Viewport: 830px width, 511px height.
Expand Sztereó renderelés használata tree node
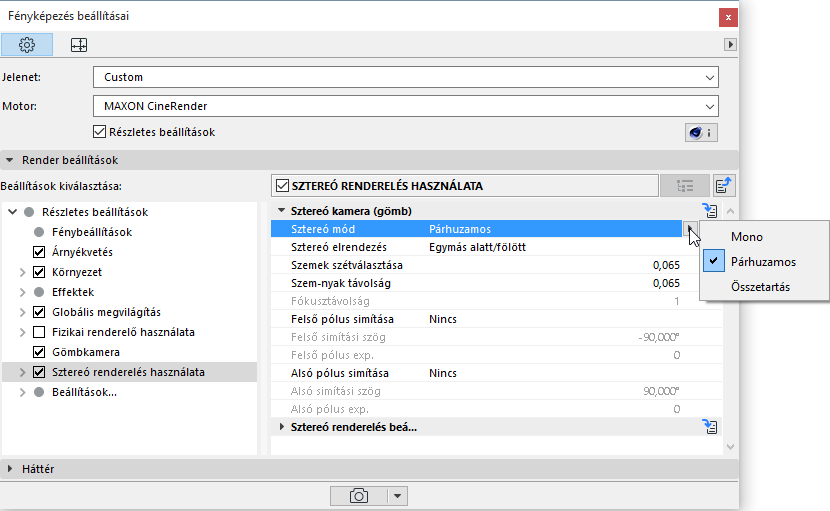23,372
